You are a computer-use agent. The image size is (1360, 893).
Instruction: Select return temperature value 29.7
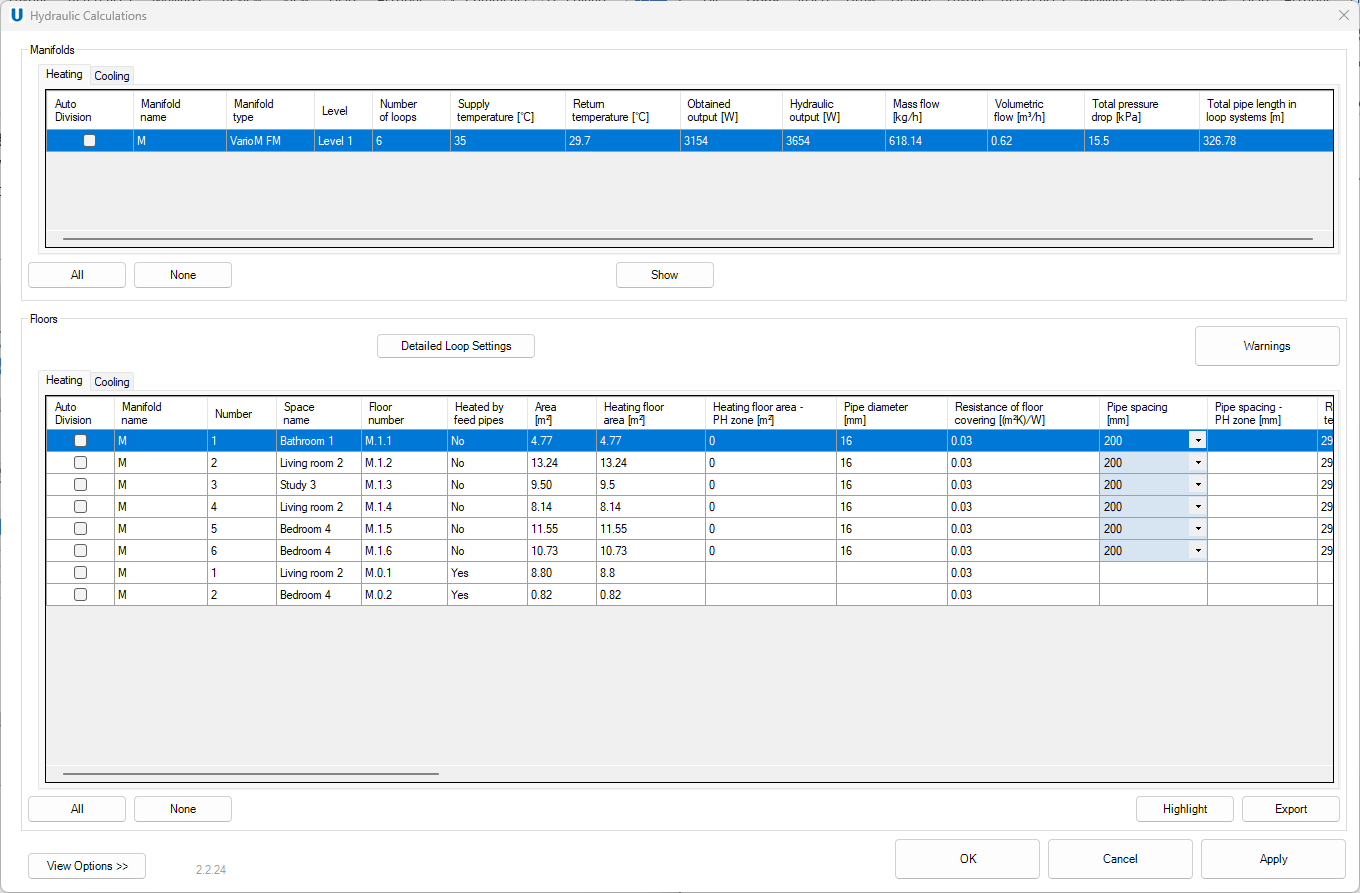(x=622, y=141)
